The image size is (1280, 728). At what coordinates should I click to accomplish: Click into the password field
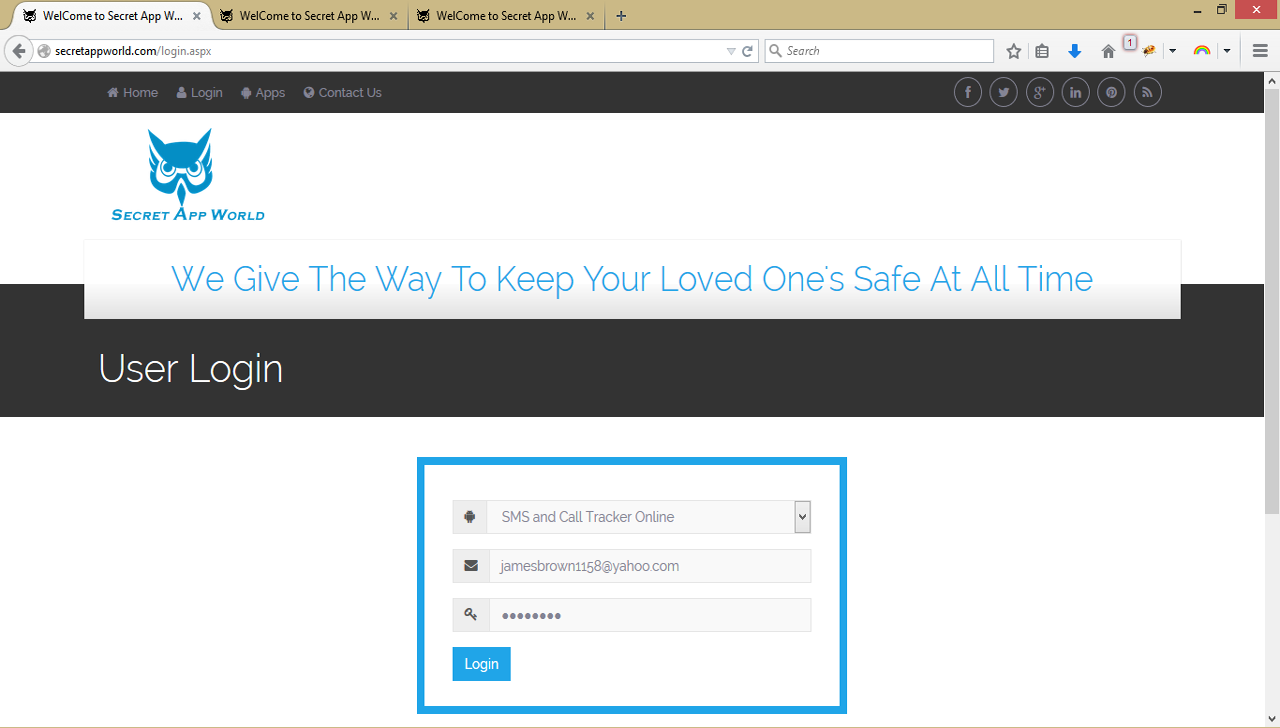point(650,615)
